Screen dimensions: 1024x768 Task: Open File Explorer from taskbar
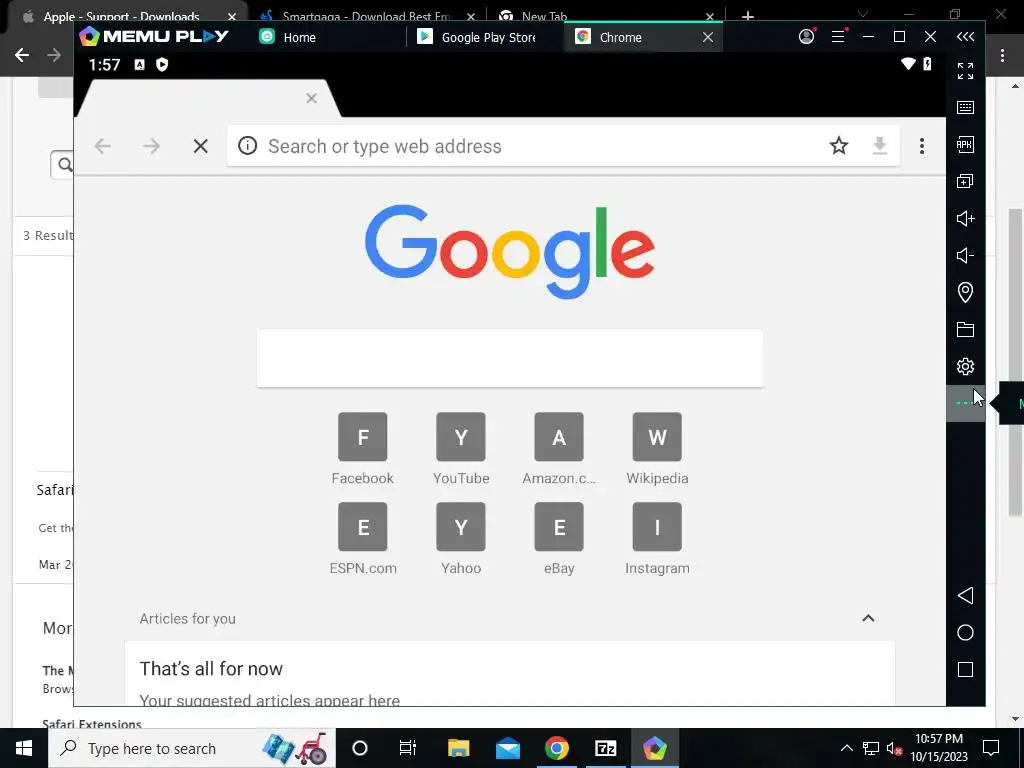[458, 748]
